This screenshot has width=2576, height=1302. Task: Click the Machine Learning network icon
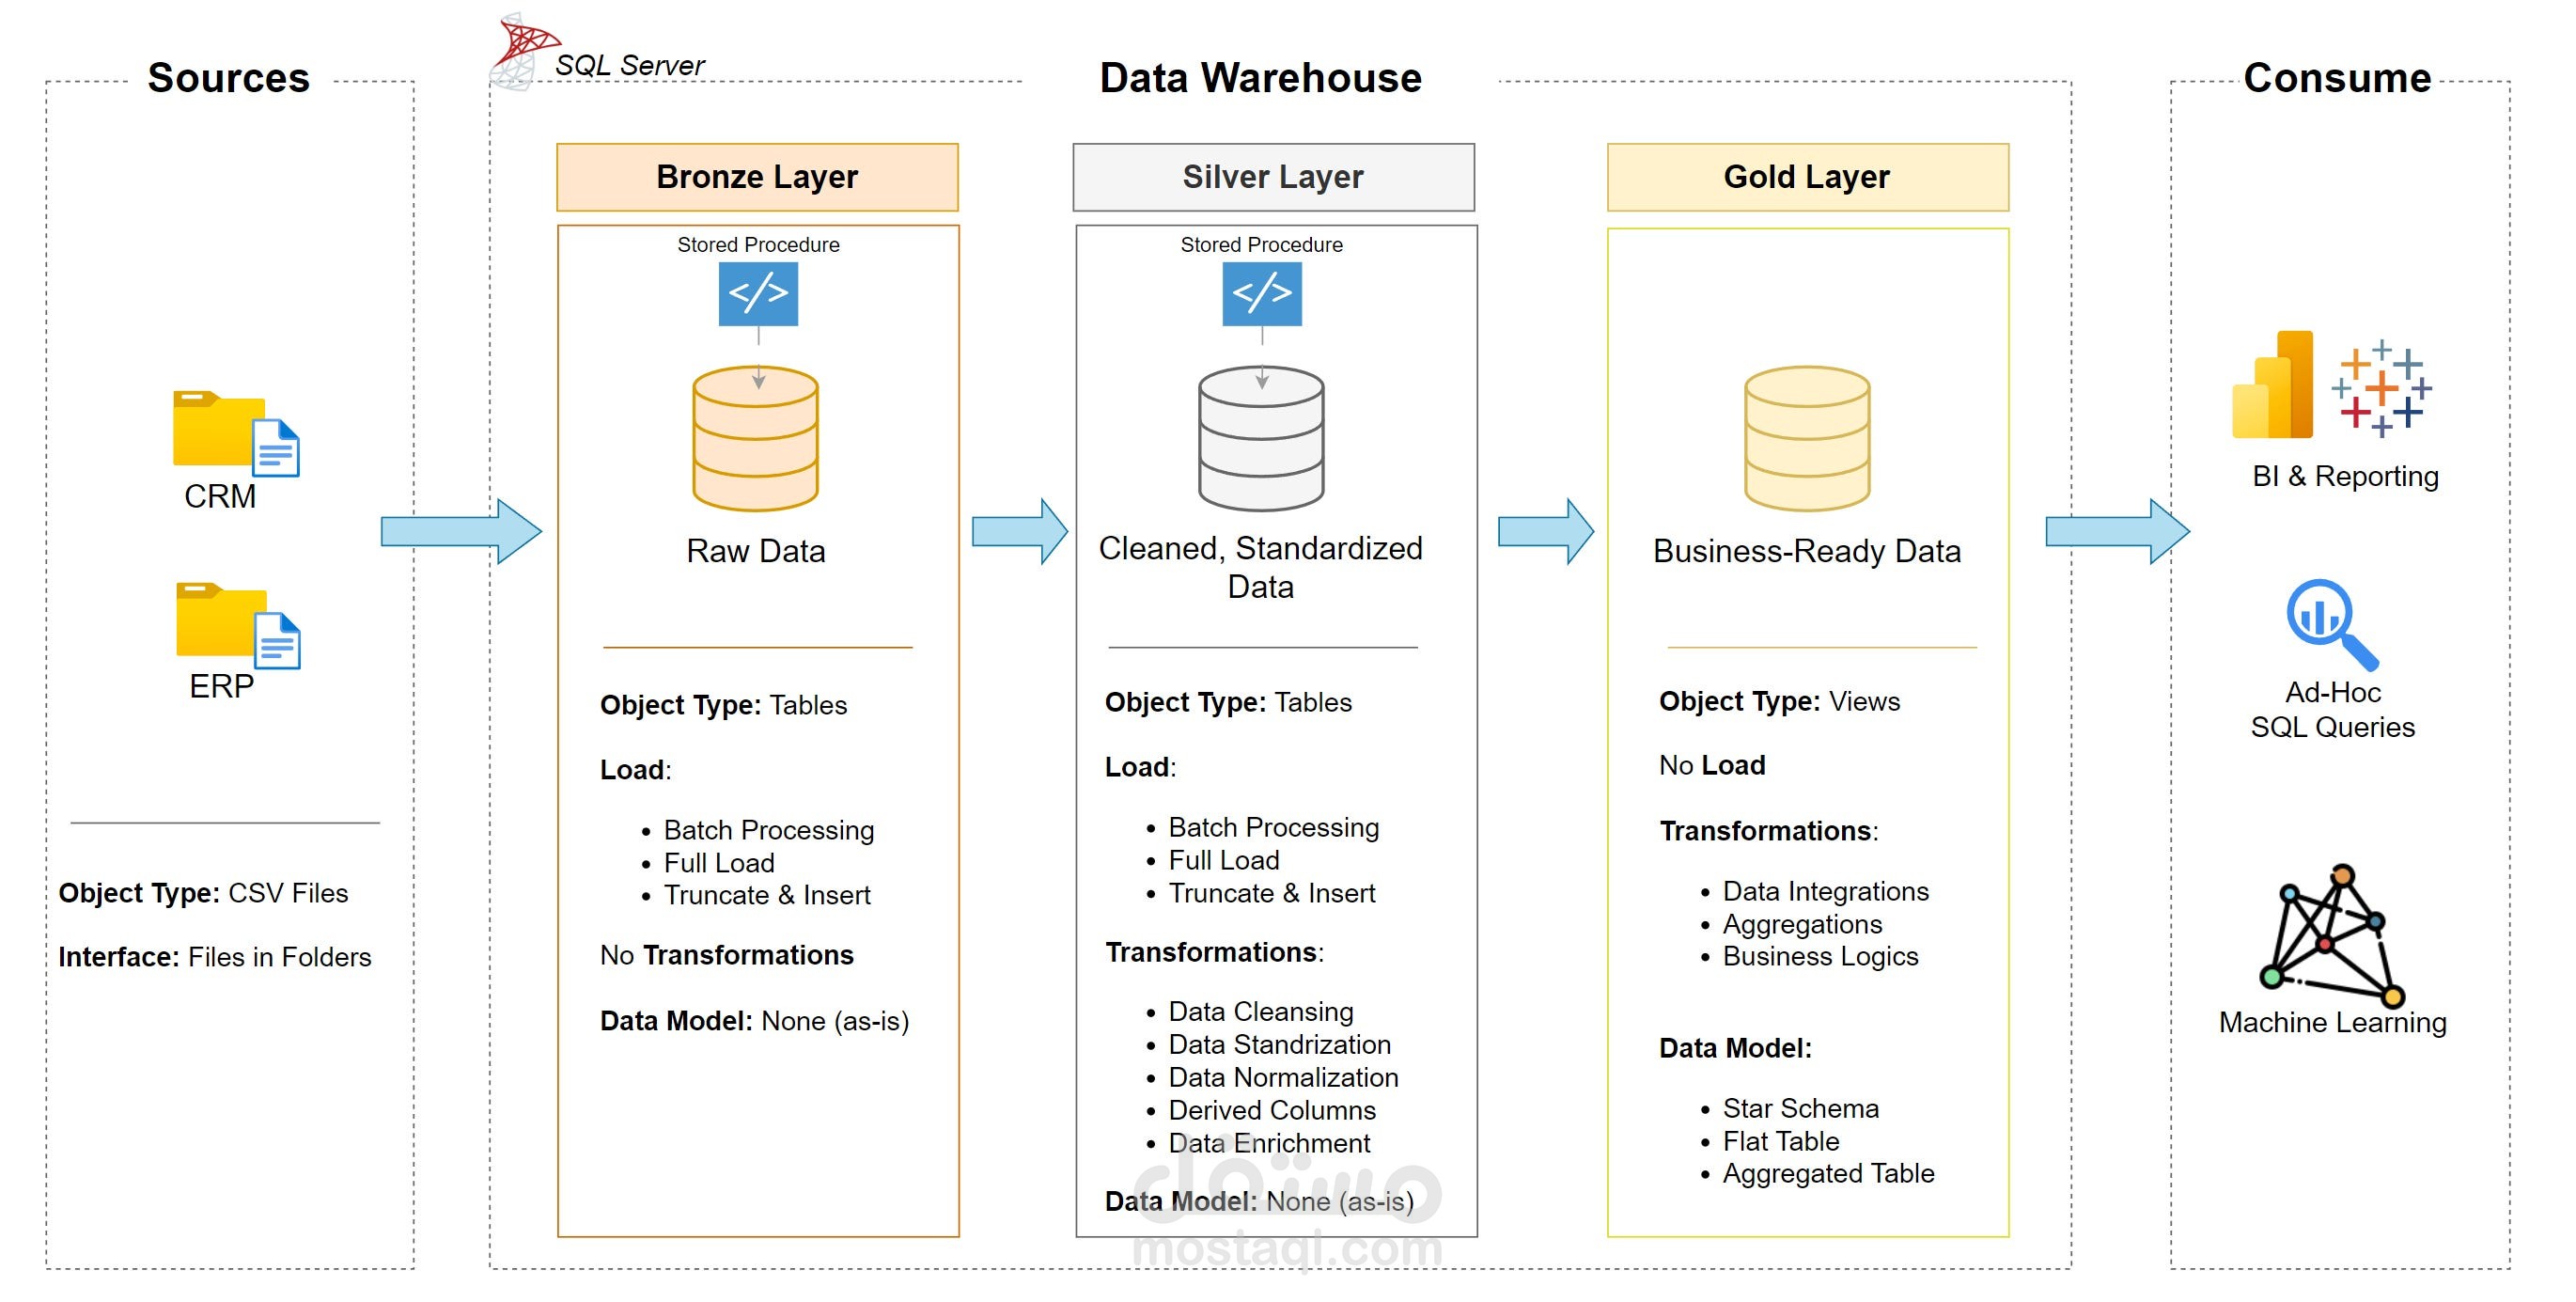coord(2331,935)
